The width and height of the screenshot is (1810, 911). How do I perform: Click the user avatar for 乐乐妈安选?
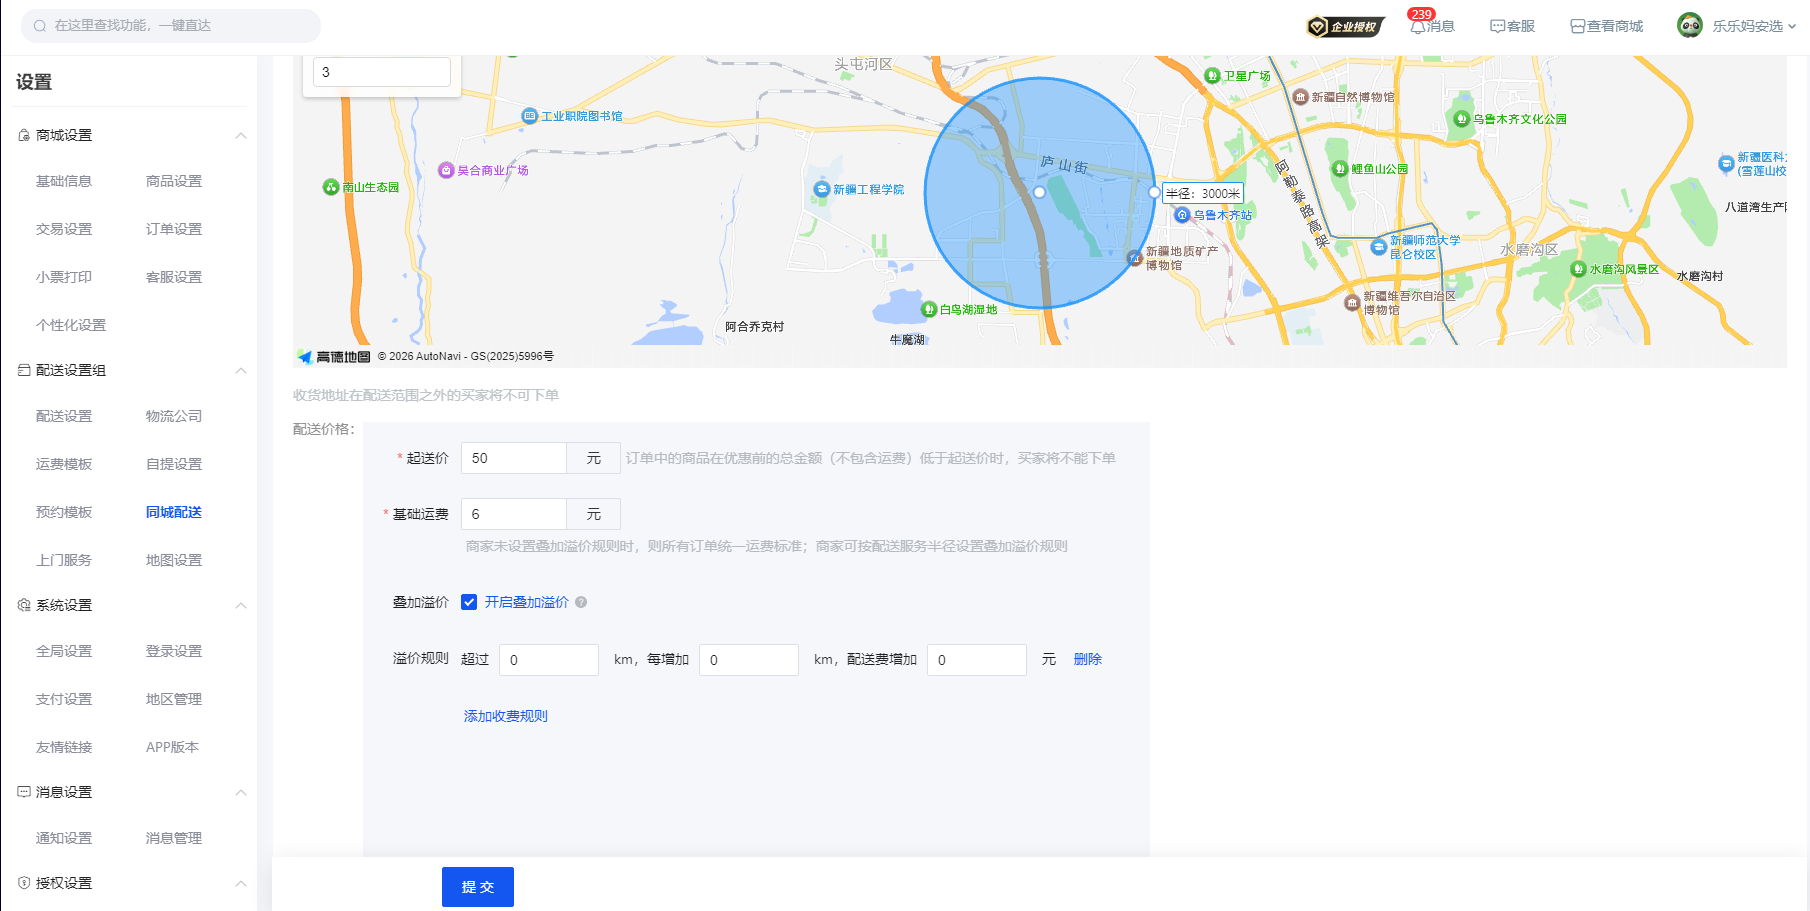point(1689,26)
